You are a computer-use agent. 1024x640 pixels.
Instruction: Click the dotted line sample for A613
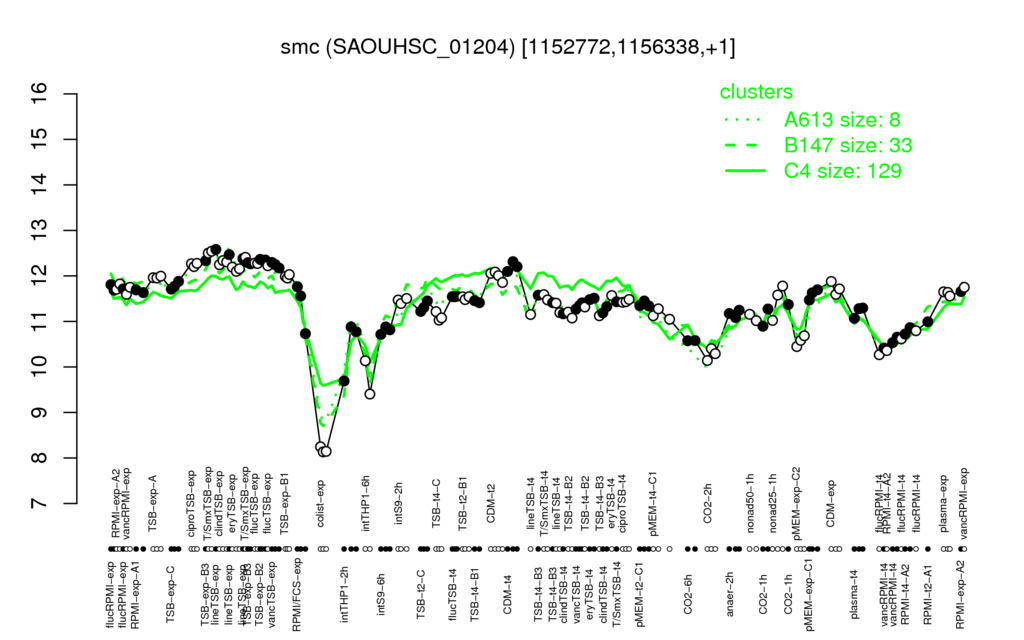click(745, 120)
